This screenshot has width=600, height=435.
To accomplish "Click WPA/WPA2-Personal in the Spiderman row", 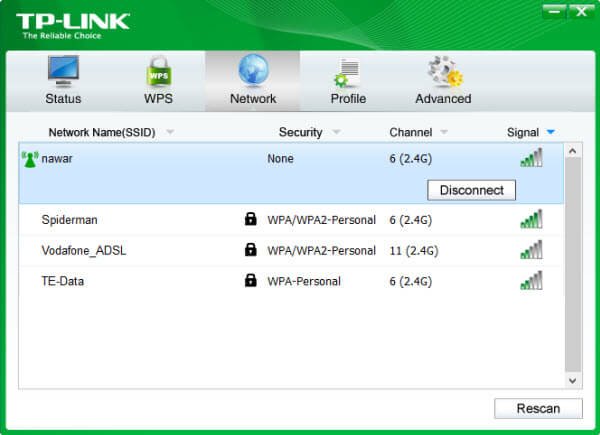I will (x=321, y=220).
